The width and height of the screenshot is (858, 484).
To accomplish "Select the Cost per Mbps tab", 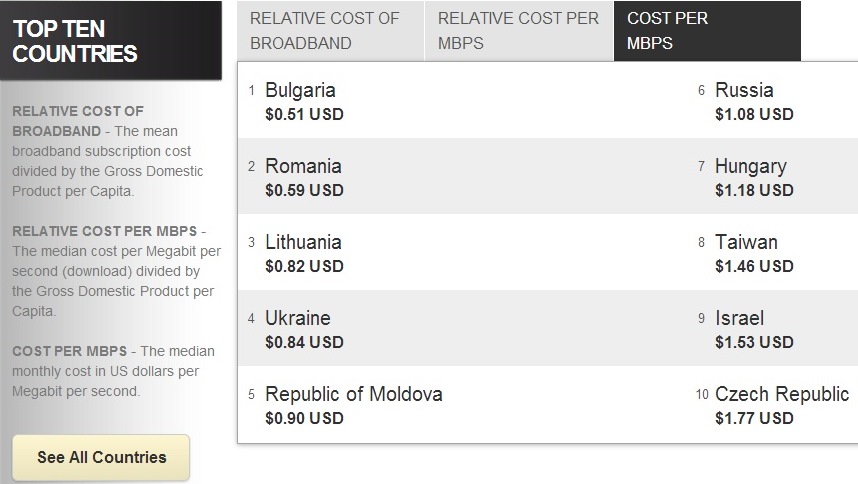I will pos(706,31).
